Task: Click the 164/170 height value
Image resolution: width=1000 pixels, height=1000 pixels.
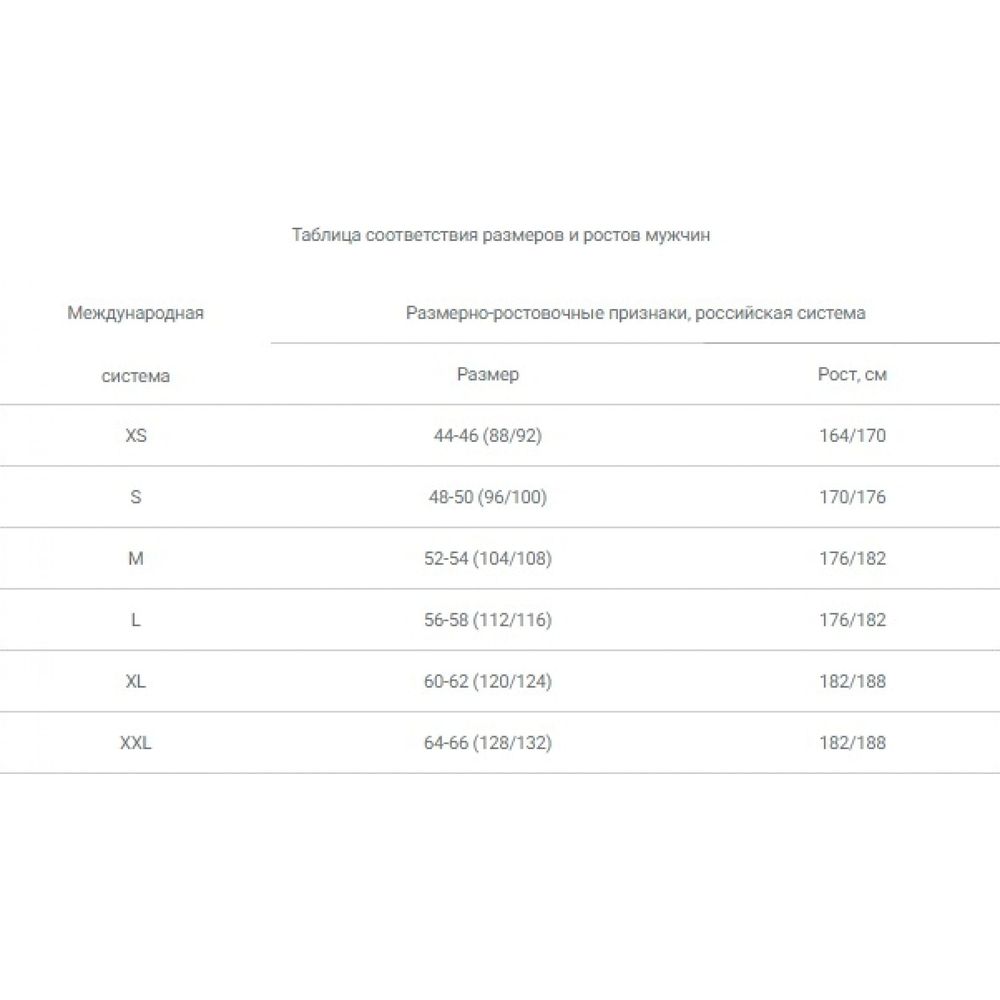Action: tap(852, 436)
